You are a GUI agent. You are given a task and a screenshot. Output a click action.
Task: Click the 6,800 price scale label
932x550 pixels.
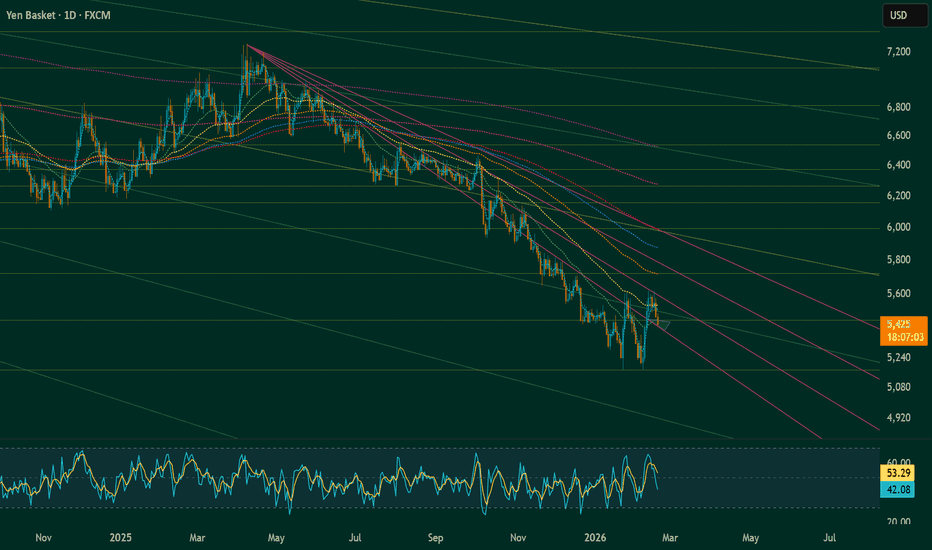click(897, 106)
